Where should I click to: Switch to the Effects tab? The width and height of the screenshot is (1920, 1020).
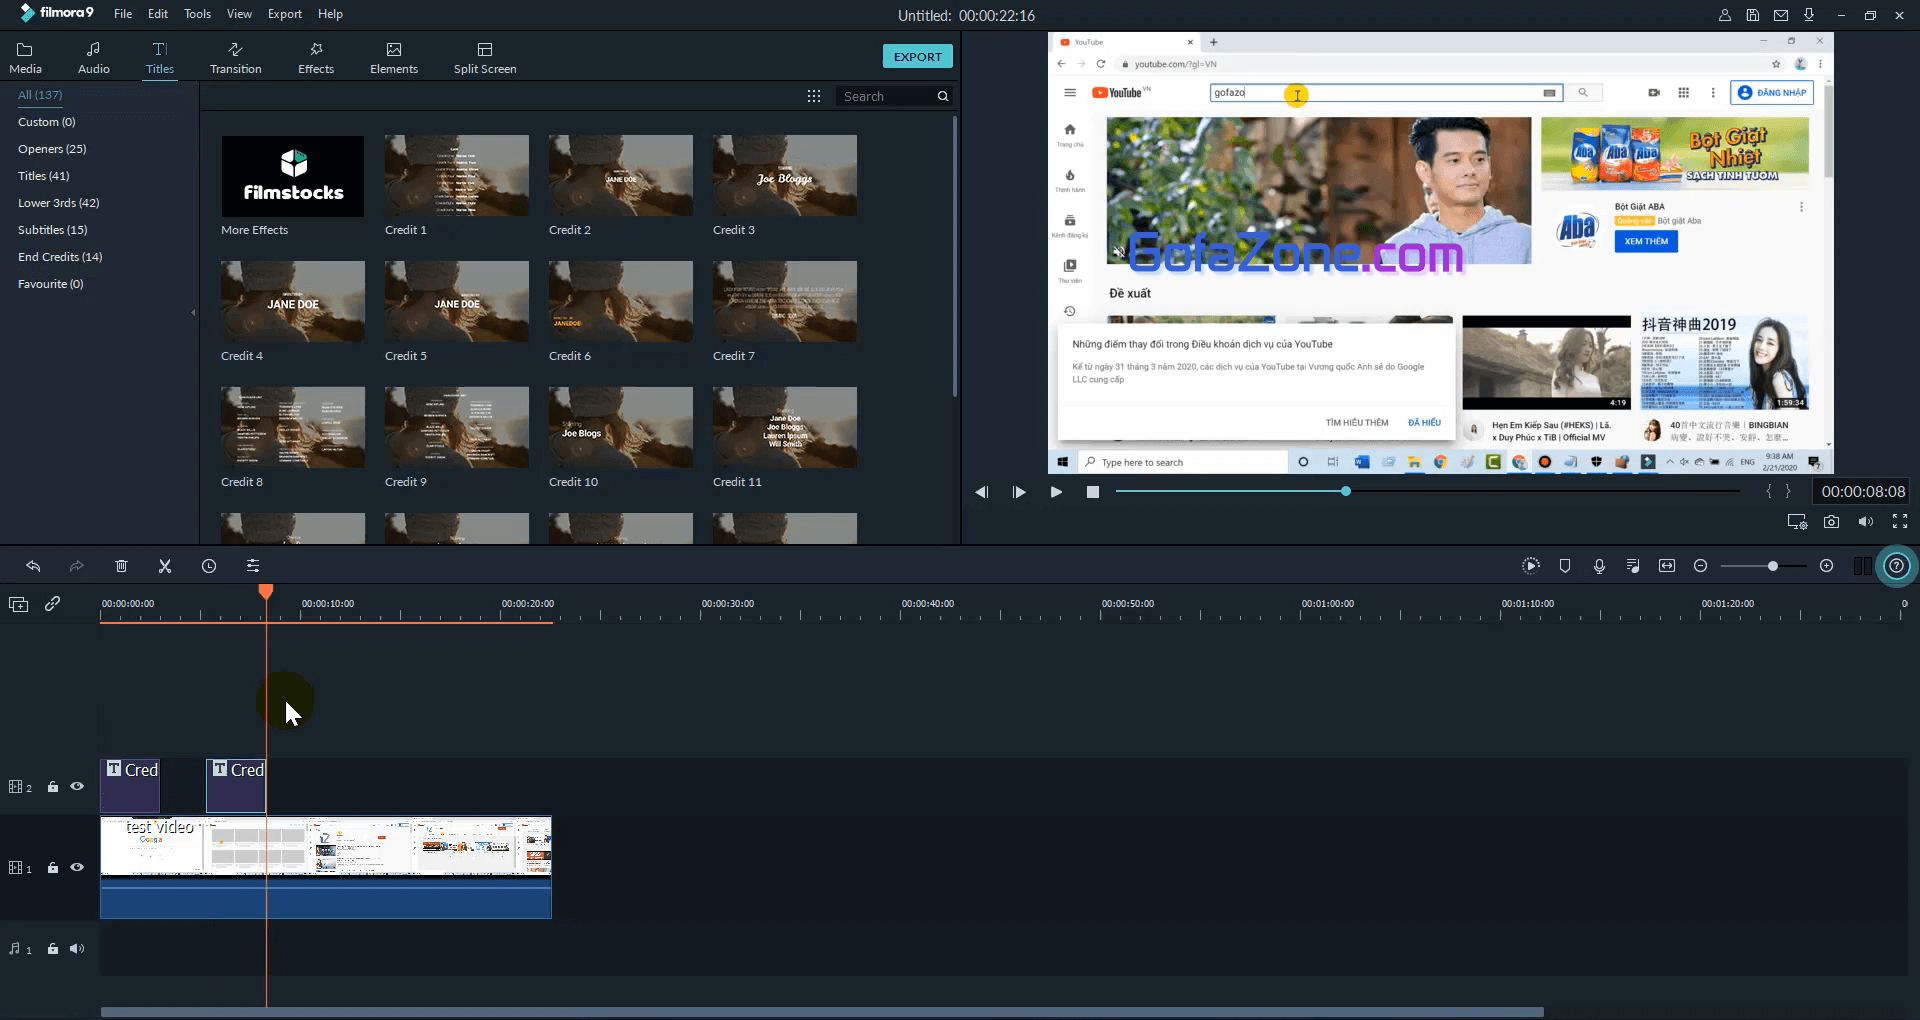[x=316, y=58]
